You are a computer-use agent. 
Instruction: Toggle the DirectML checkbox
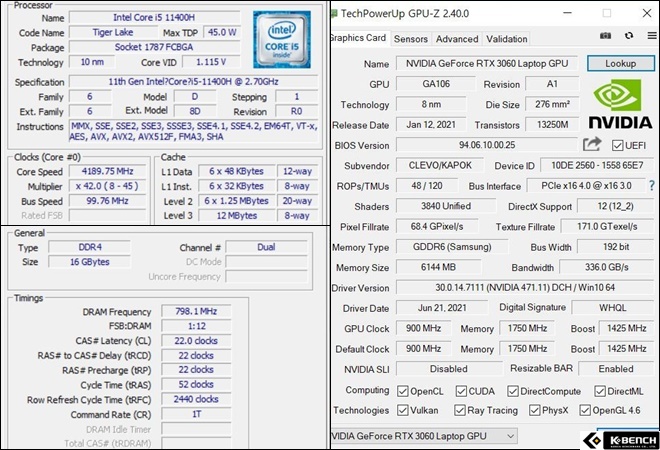(x=600, y=391)
